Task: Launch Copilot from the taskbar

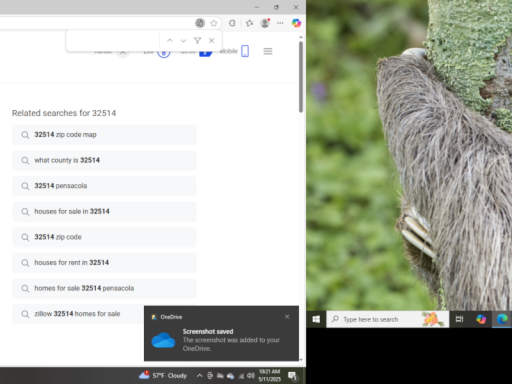Action: click(x=481, y=319)
